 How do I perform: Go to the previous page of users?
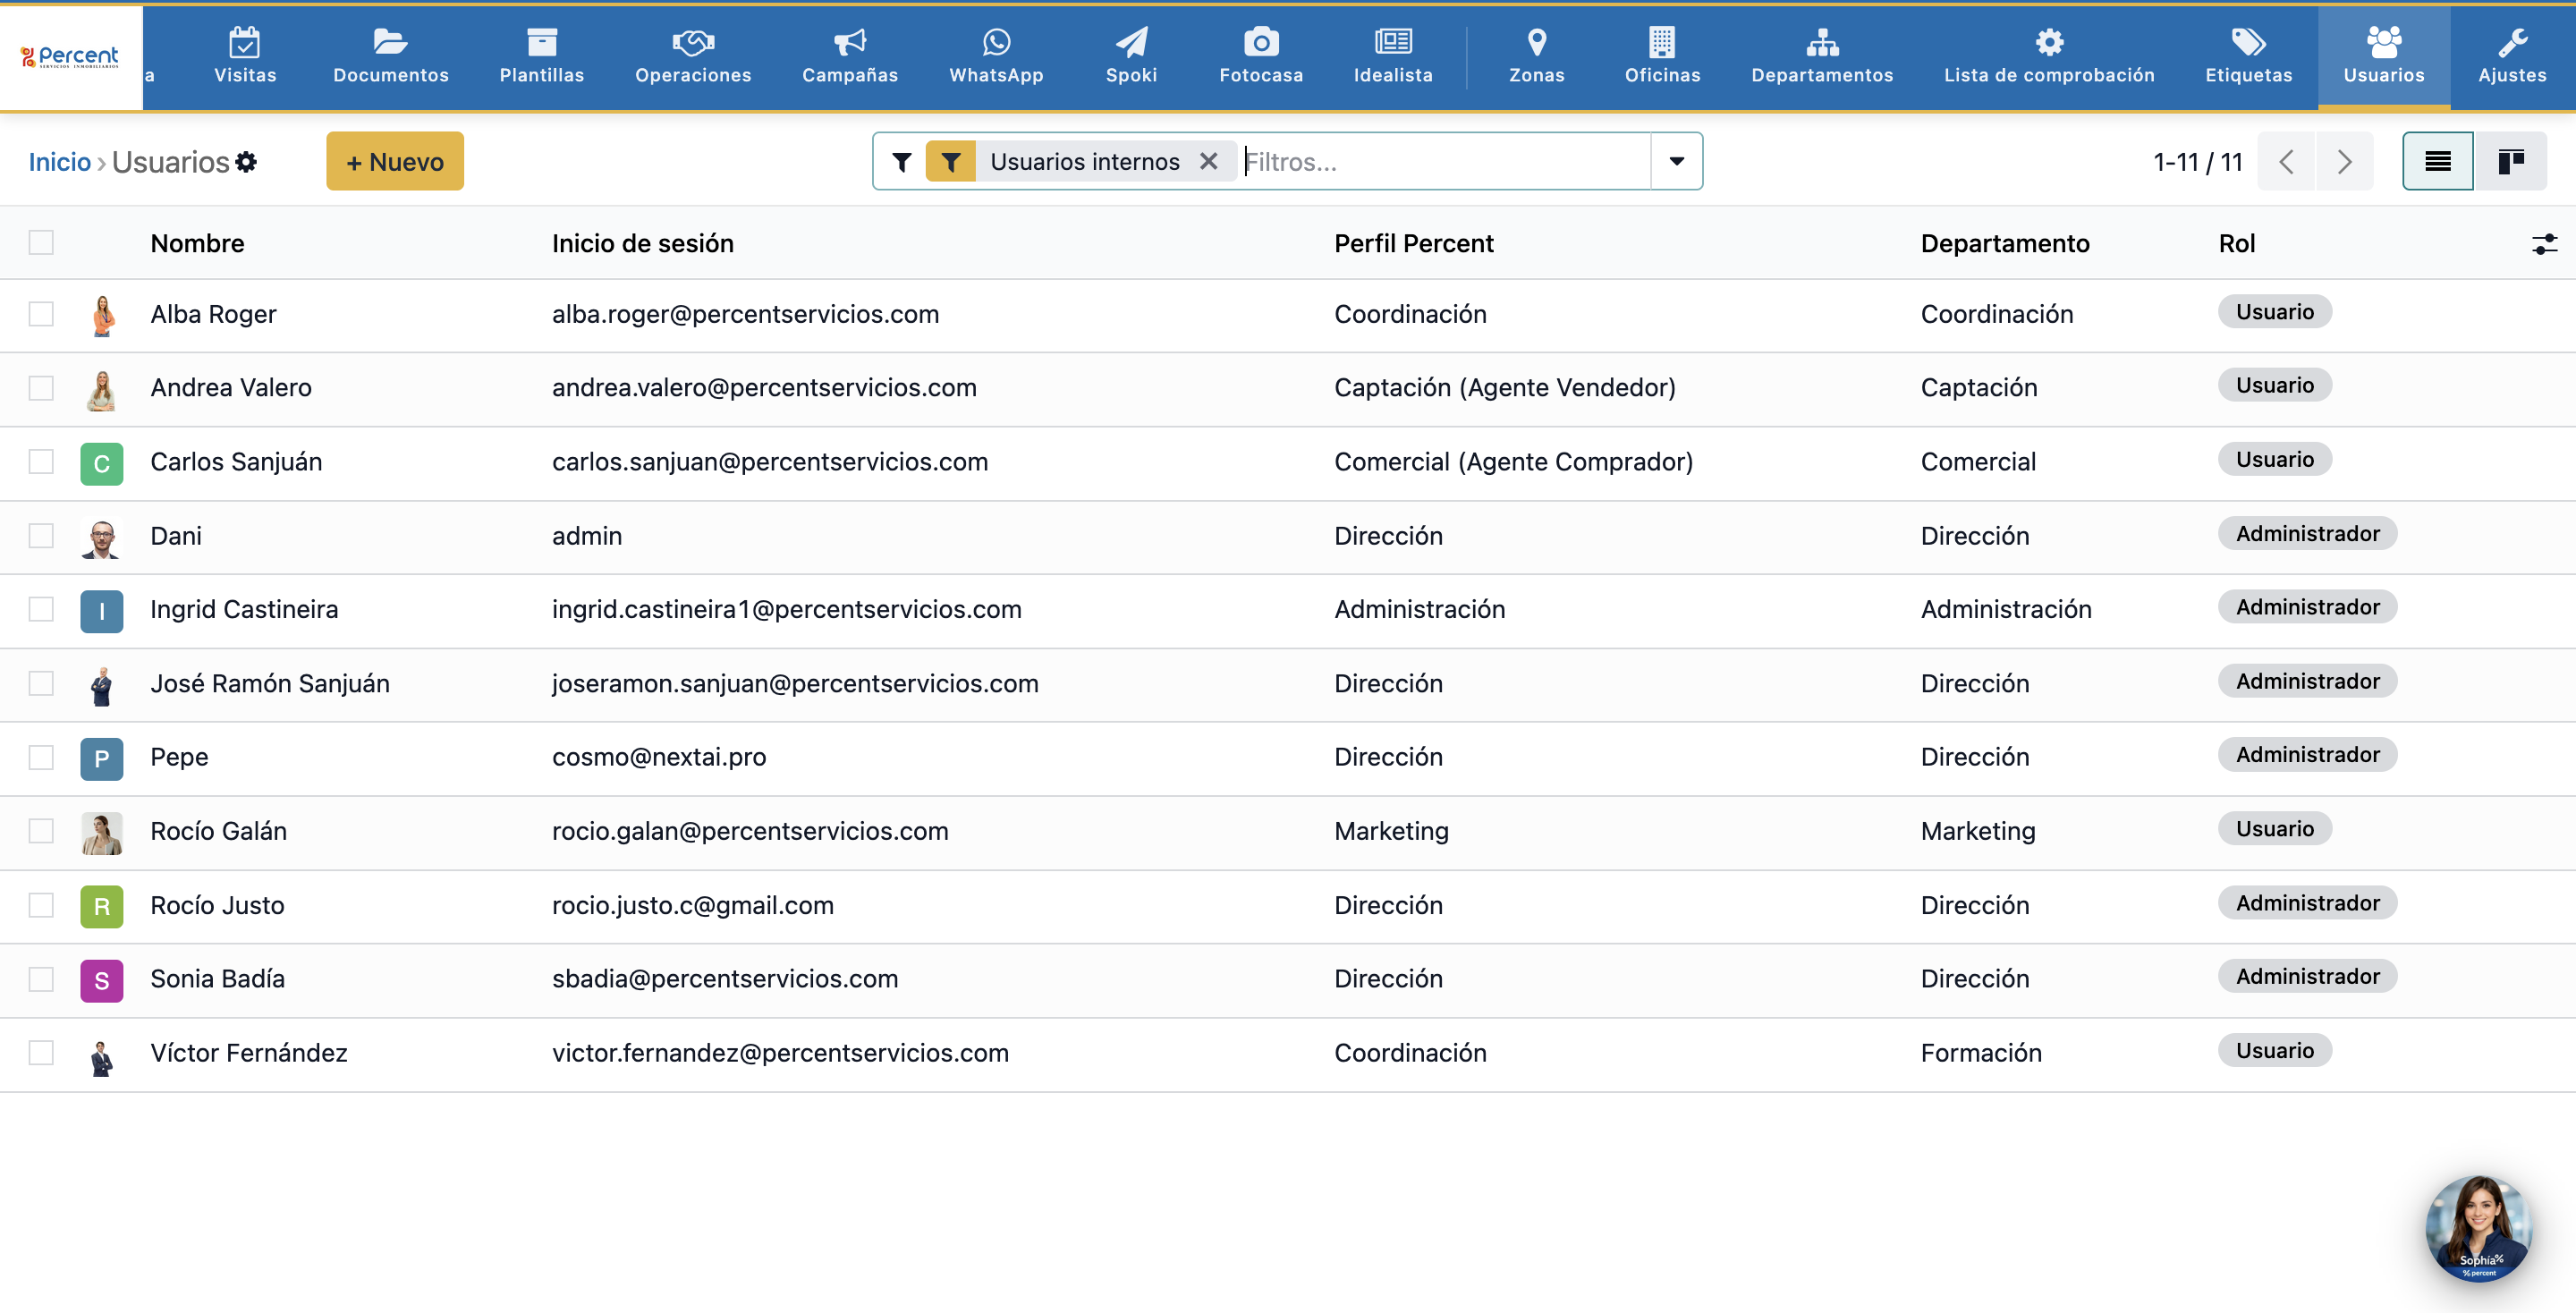[2286, 162]
